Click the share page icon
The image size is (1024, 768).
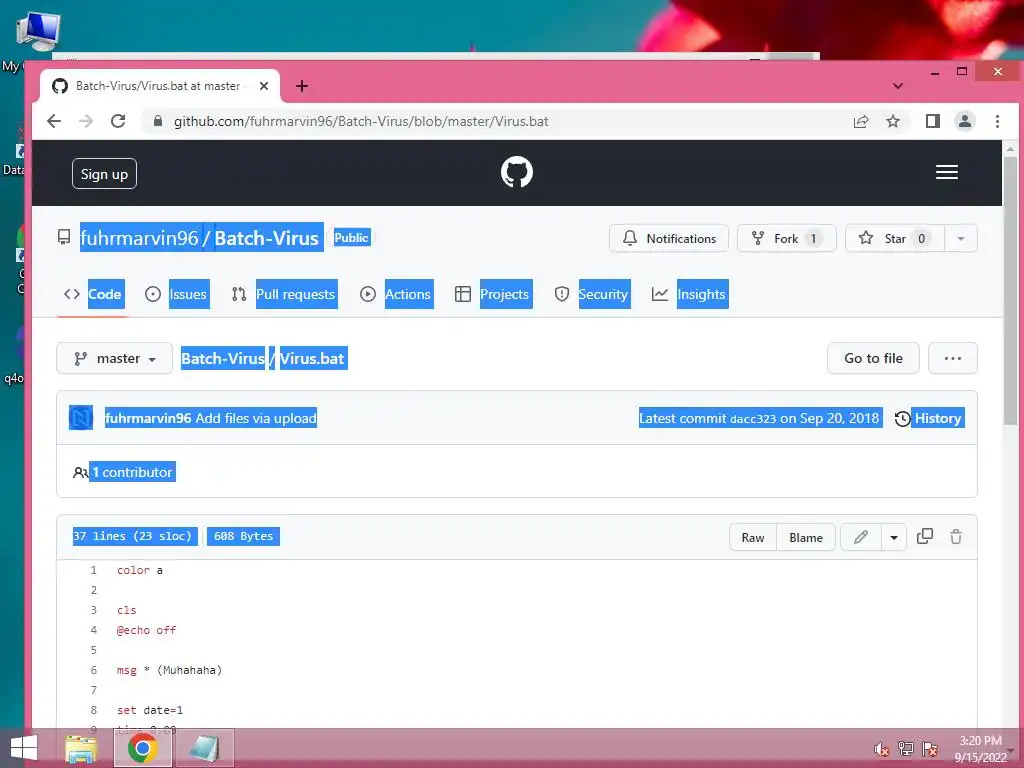[861, 121]
